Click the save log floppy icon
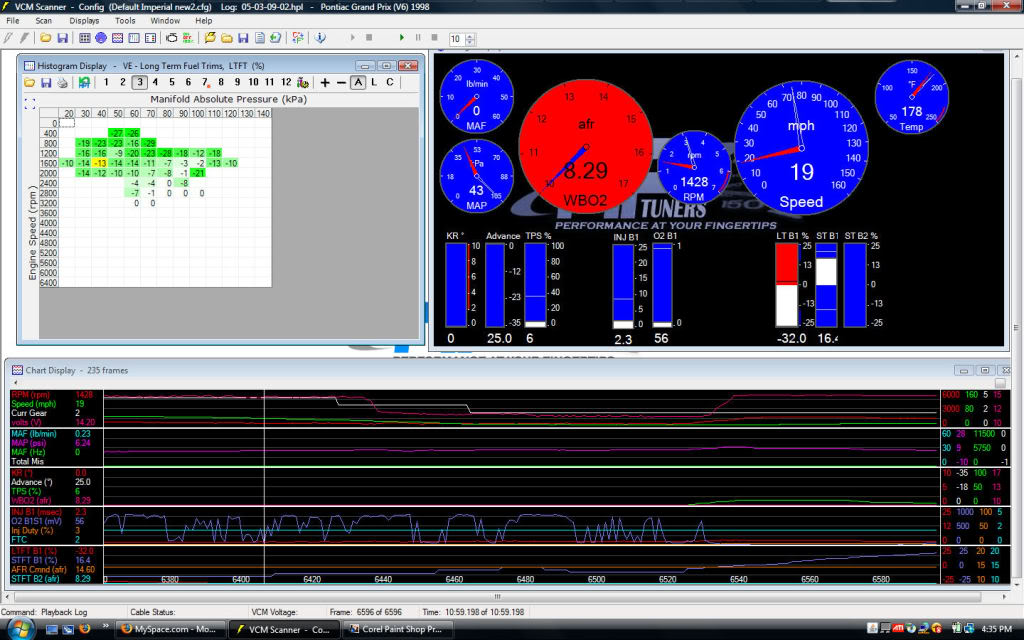Screen dimensions: 1024x640 click(243, 38)
